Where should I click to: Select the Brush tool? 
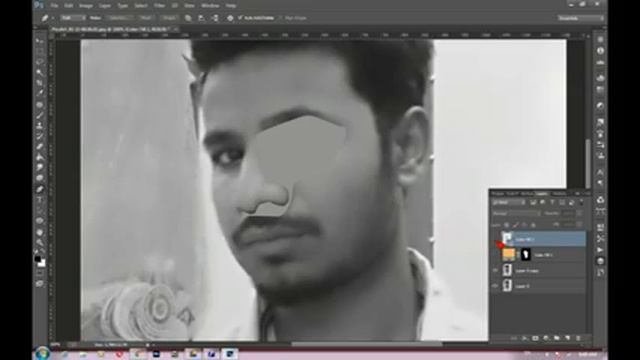pos(40,115)
